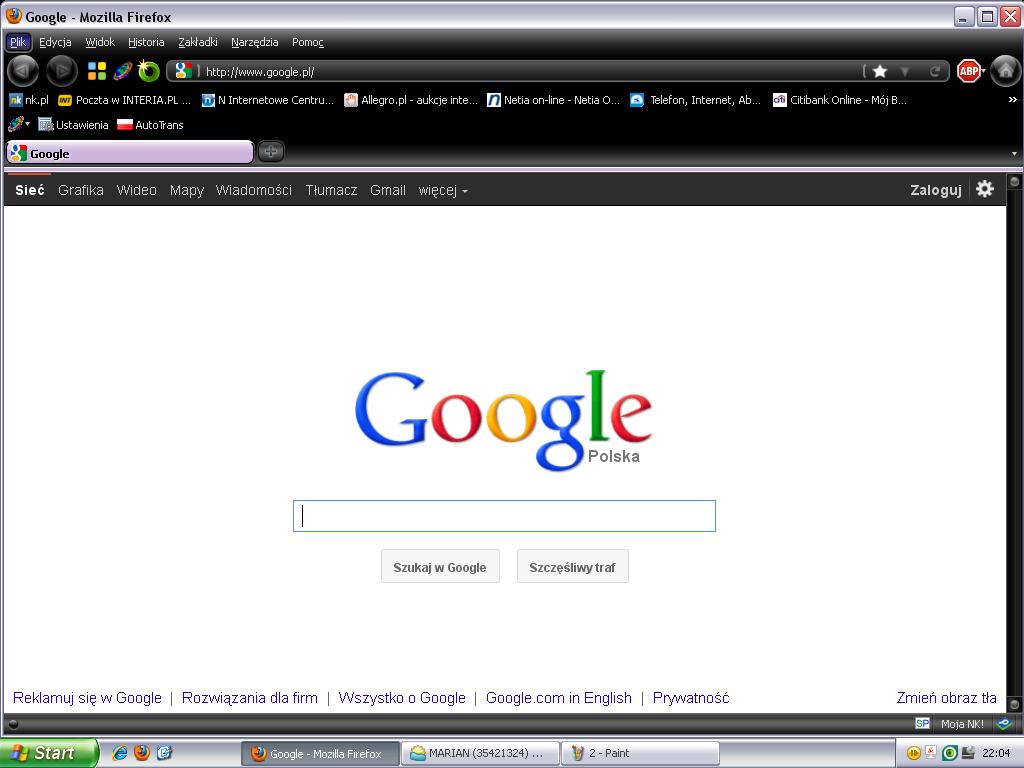Open the N Internetowe Centrum bookmark
Screen dimensions: 1024x768
(x=268, y=100)
